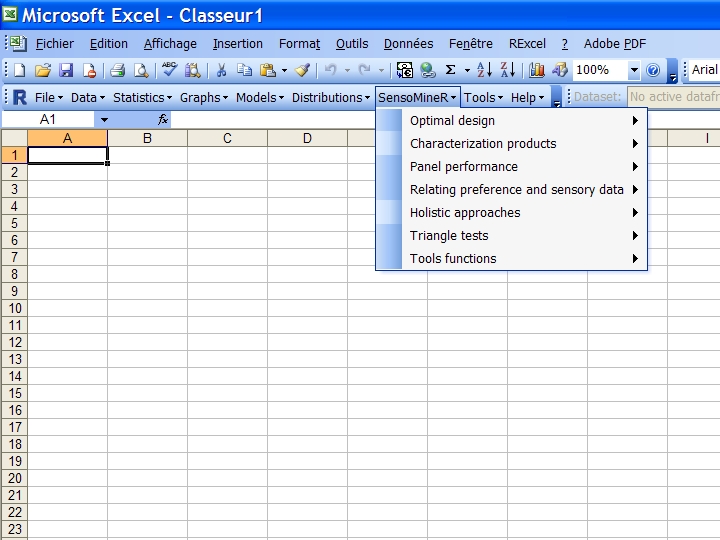The width and height of the screenshot is (720, 540).
Task: Click the Paste clipboard icon
Action: pos(268,70)
